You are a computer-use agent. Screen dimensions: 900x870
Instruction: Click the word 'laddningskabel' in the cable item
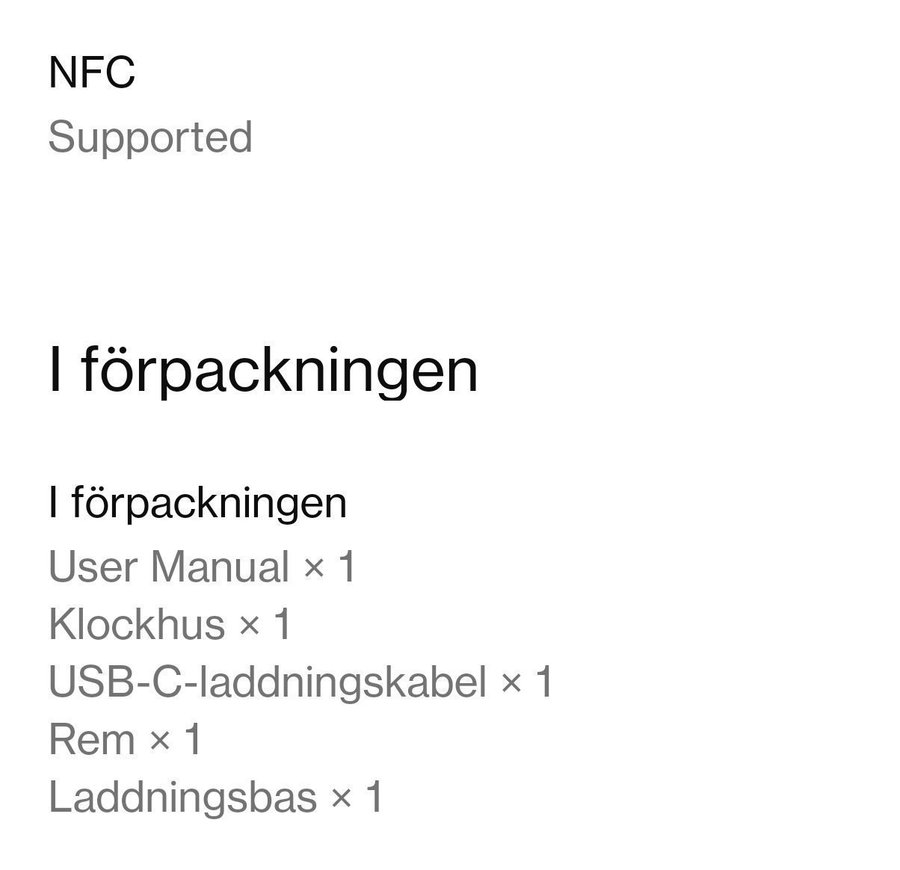pyautogui.click(x=338, y=683)
